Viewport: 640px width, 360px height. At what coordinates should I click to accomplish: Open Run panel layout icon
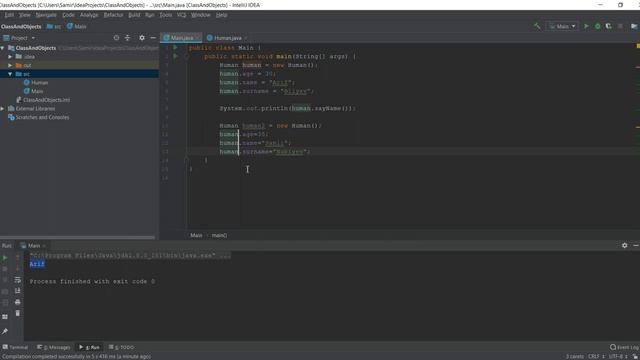5,317
